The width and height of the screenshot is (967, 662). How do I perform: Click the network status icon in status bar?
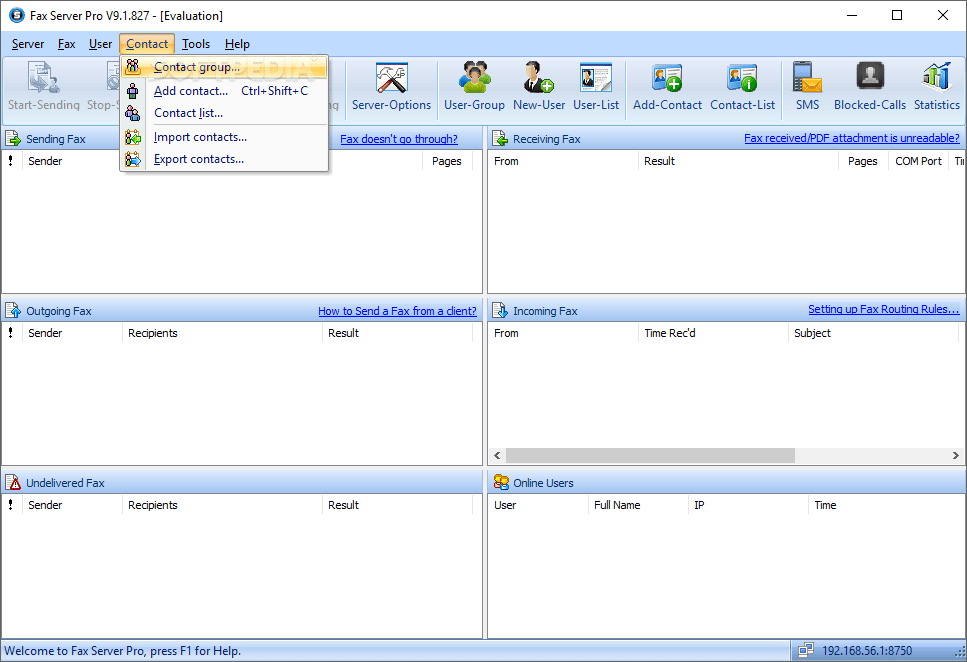(x=806, y=650)
